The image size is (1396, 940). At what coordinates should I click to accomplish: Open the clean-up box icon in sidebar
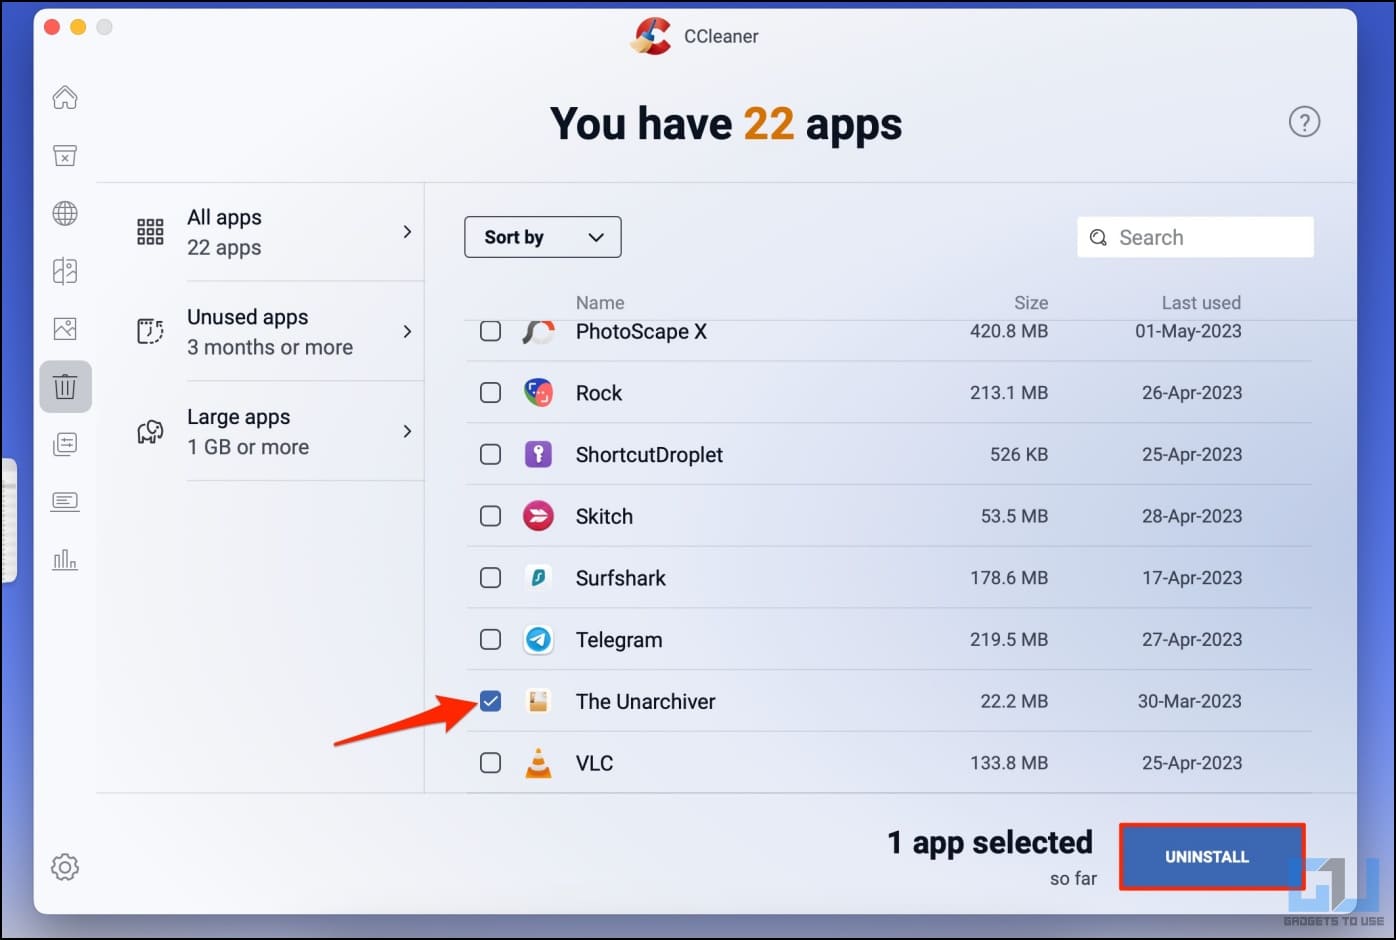65,155
